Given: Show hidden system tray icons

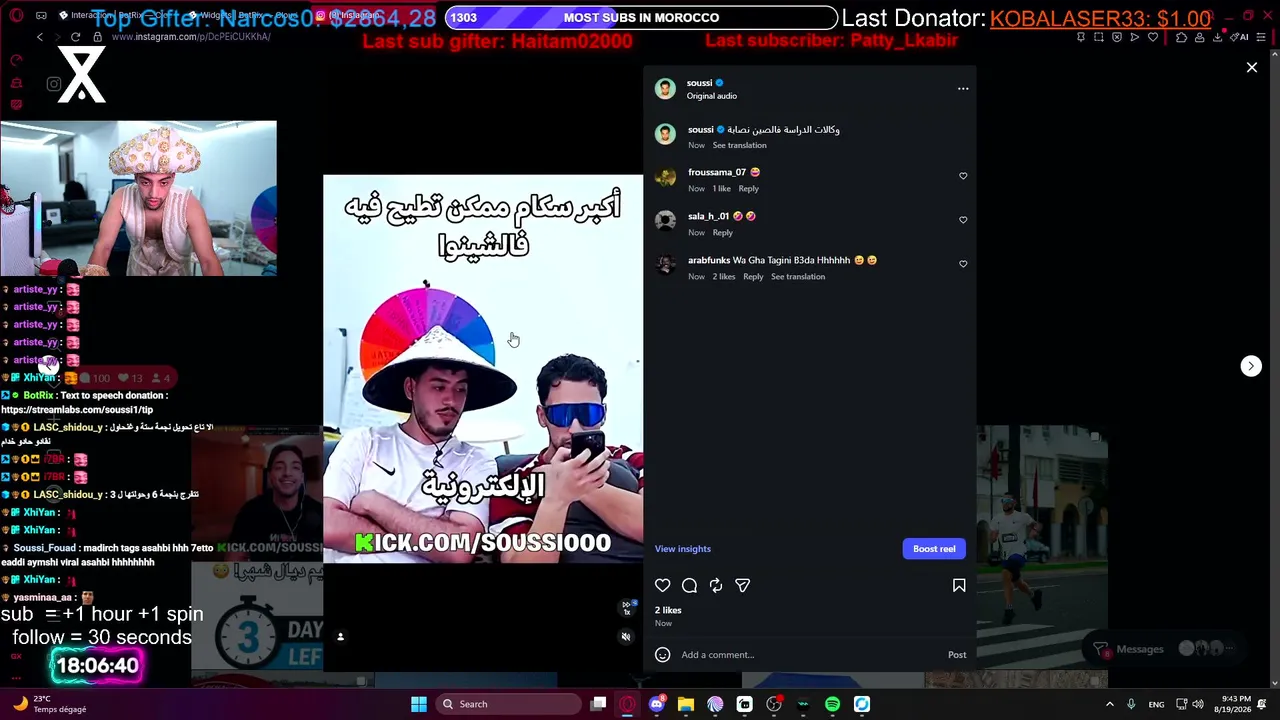Looking at the screenshot, I should click(1110, 704).
